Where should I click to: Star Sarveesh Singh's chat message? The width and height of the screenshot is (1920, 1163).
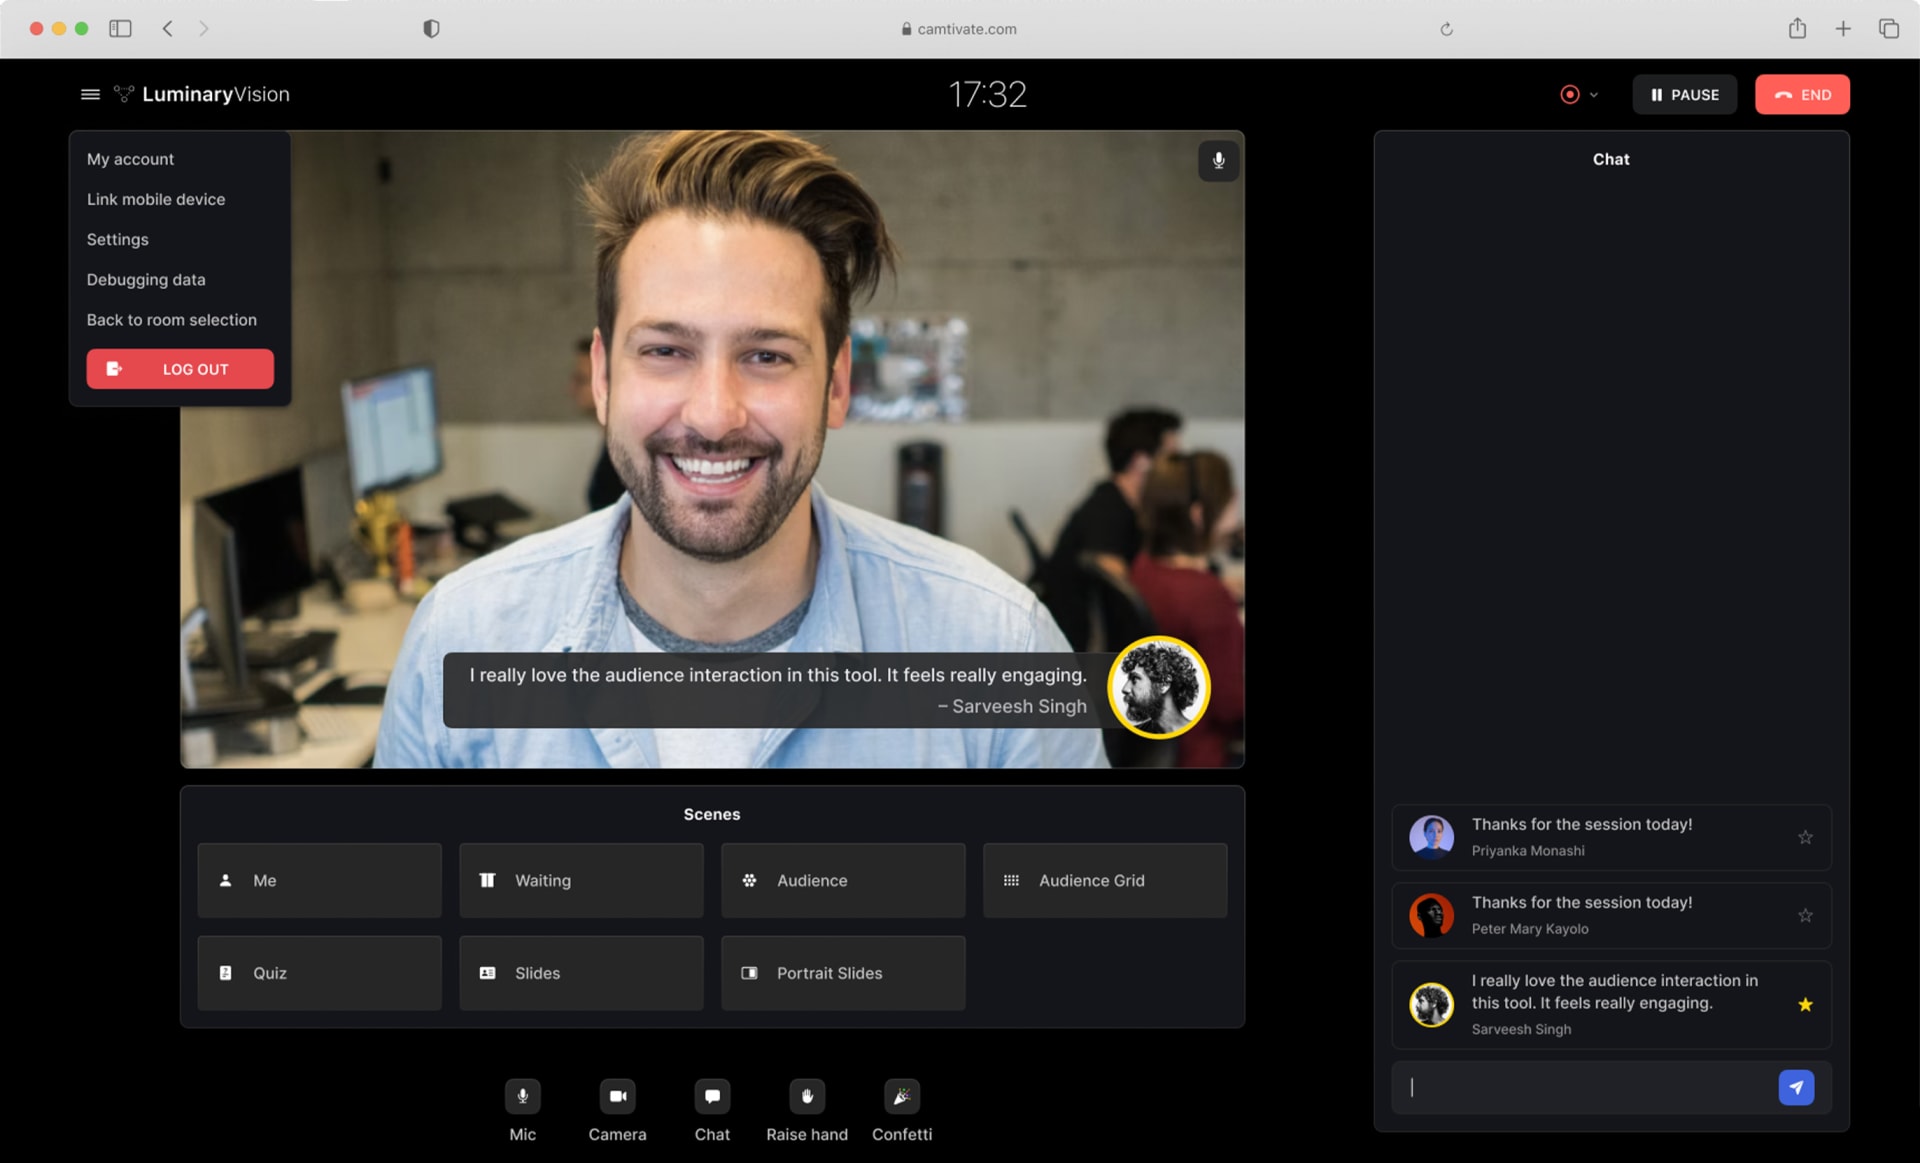(x=1810, y=1004)
